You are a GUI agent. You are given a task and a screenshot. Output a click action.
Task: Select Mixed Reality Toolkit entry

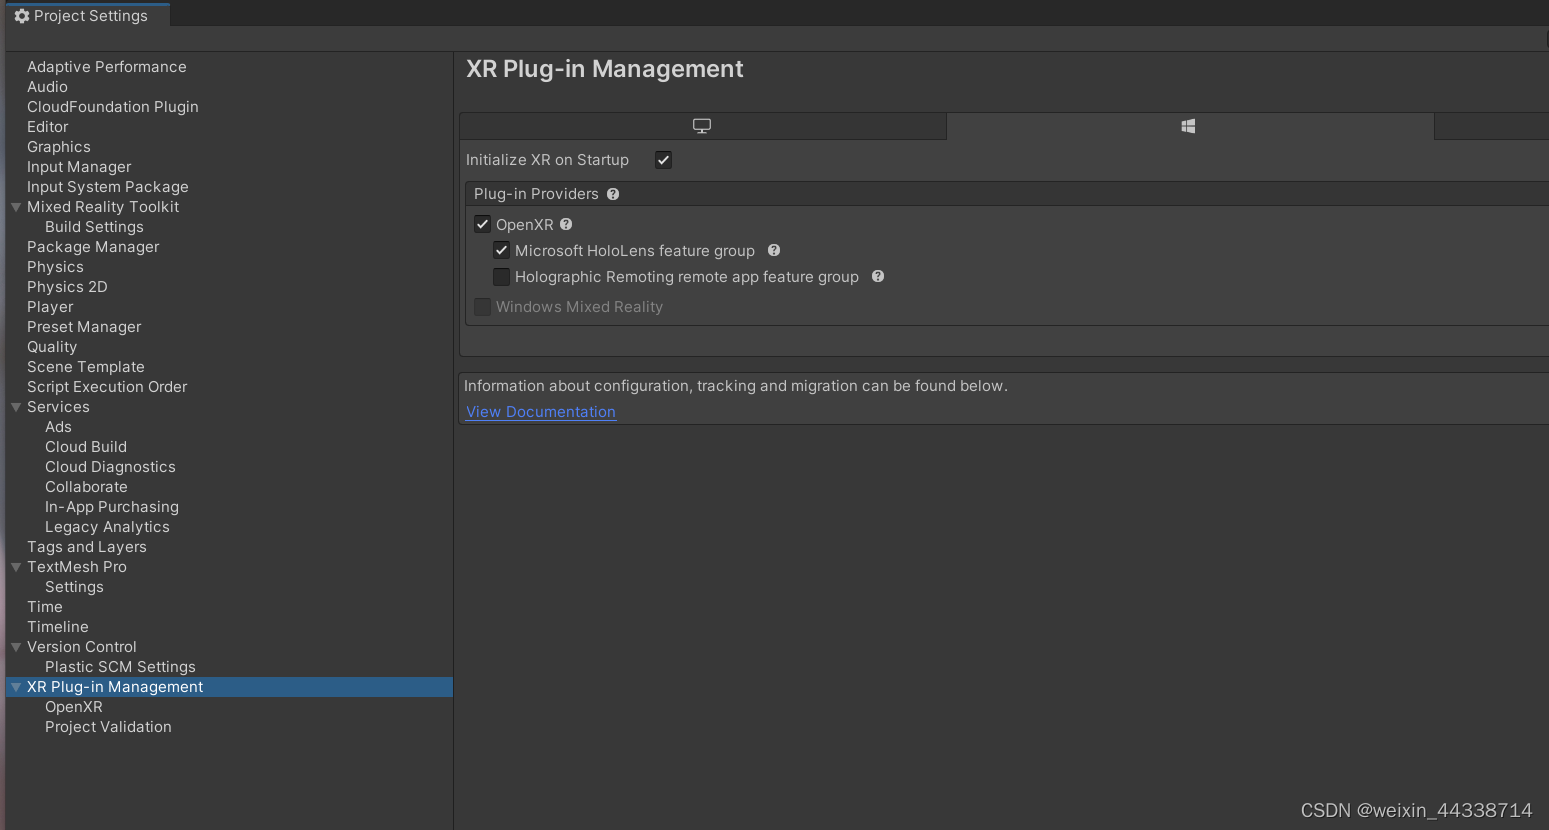pyautogui.click(x=103, y=207)
